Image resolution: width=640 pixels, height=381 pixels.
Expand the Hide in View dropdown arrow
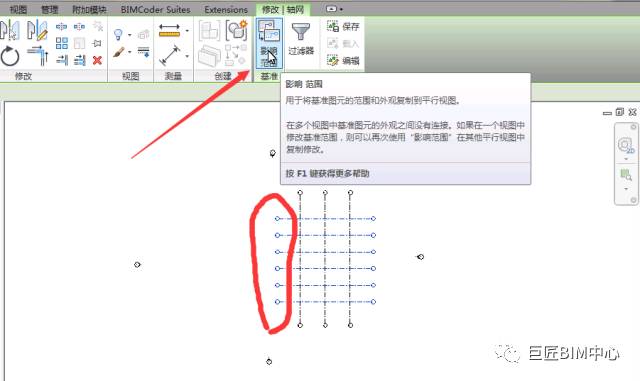pyautogui.click(x=129, y=35)
